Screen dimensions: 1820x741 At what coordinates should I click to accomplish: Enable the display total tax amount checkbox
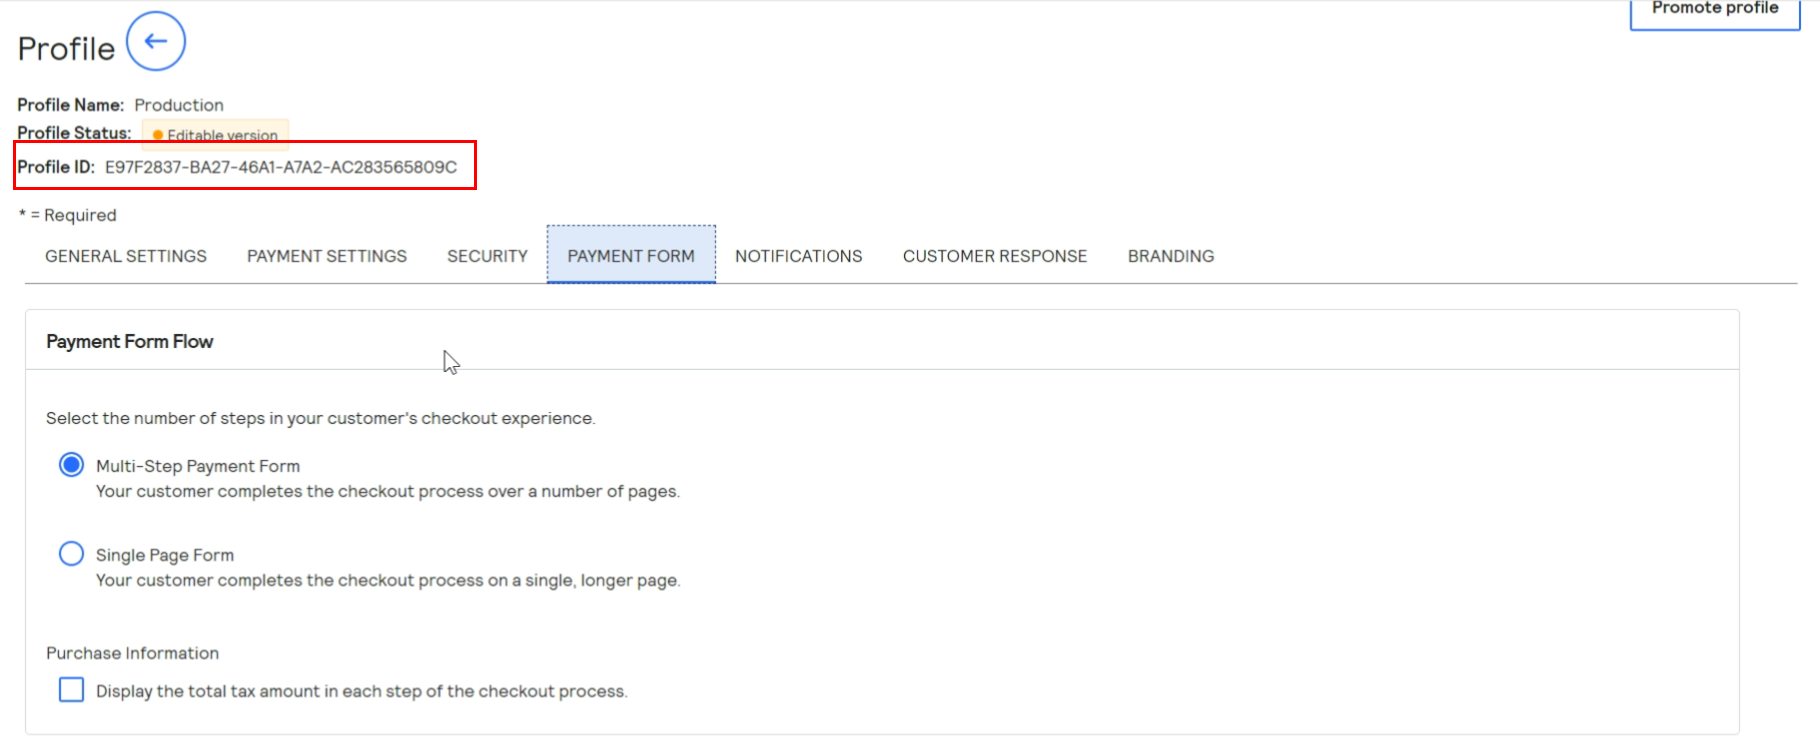click(x=71, y=690)
